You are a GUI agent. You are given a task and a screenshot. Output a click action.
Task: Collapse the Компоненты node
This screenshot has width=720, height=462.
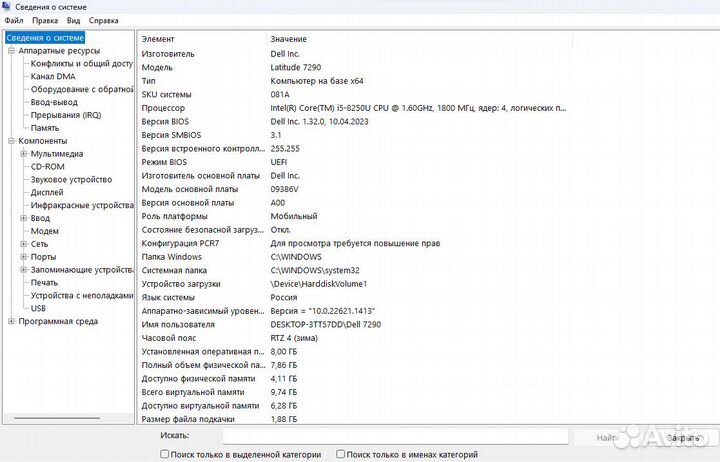point(11,141)
